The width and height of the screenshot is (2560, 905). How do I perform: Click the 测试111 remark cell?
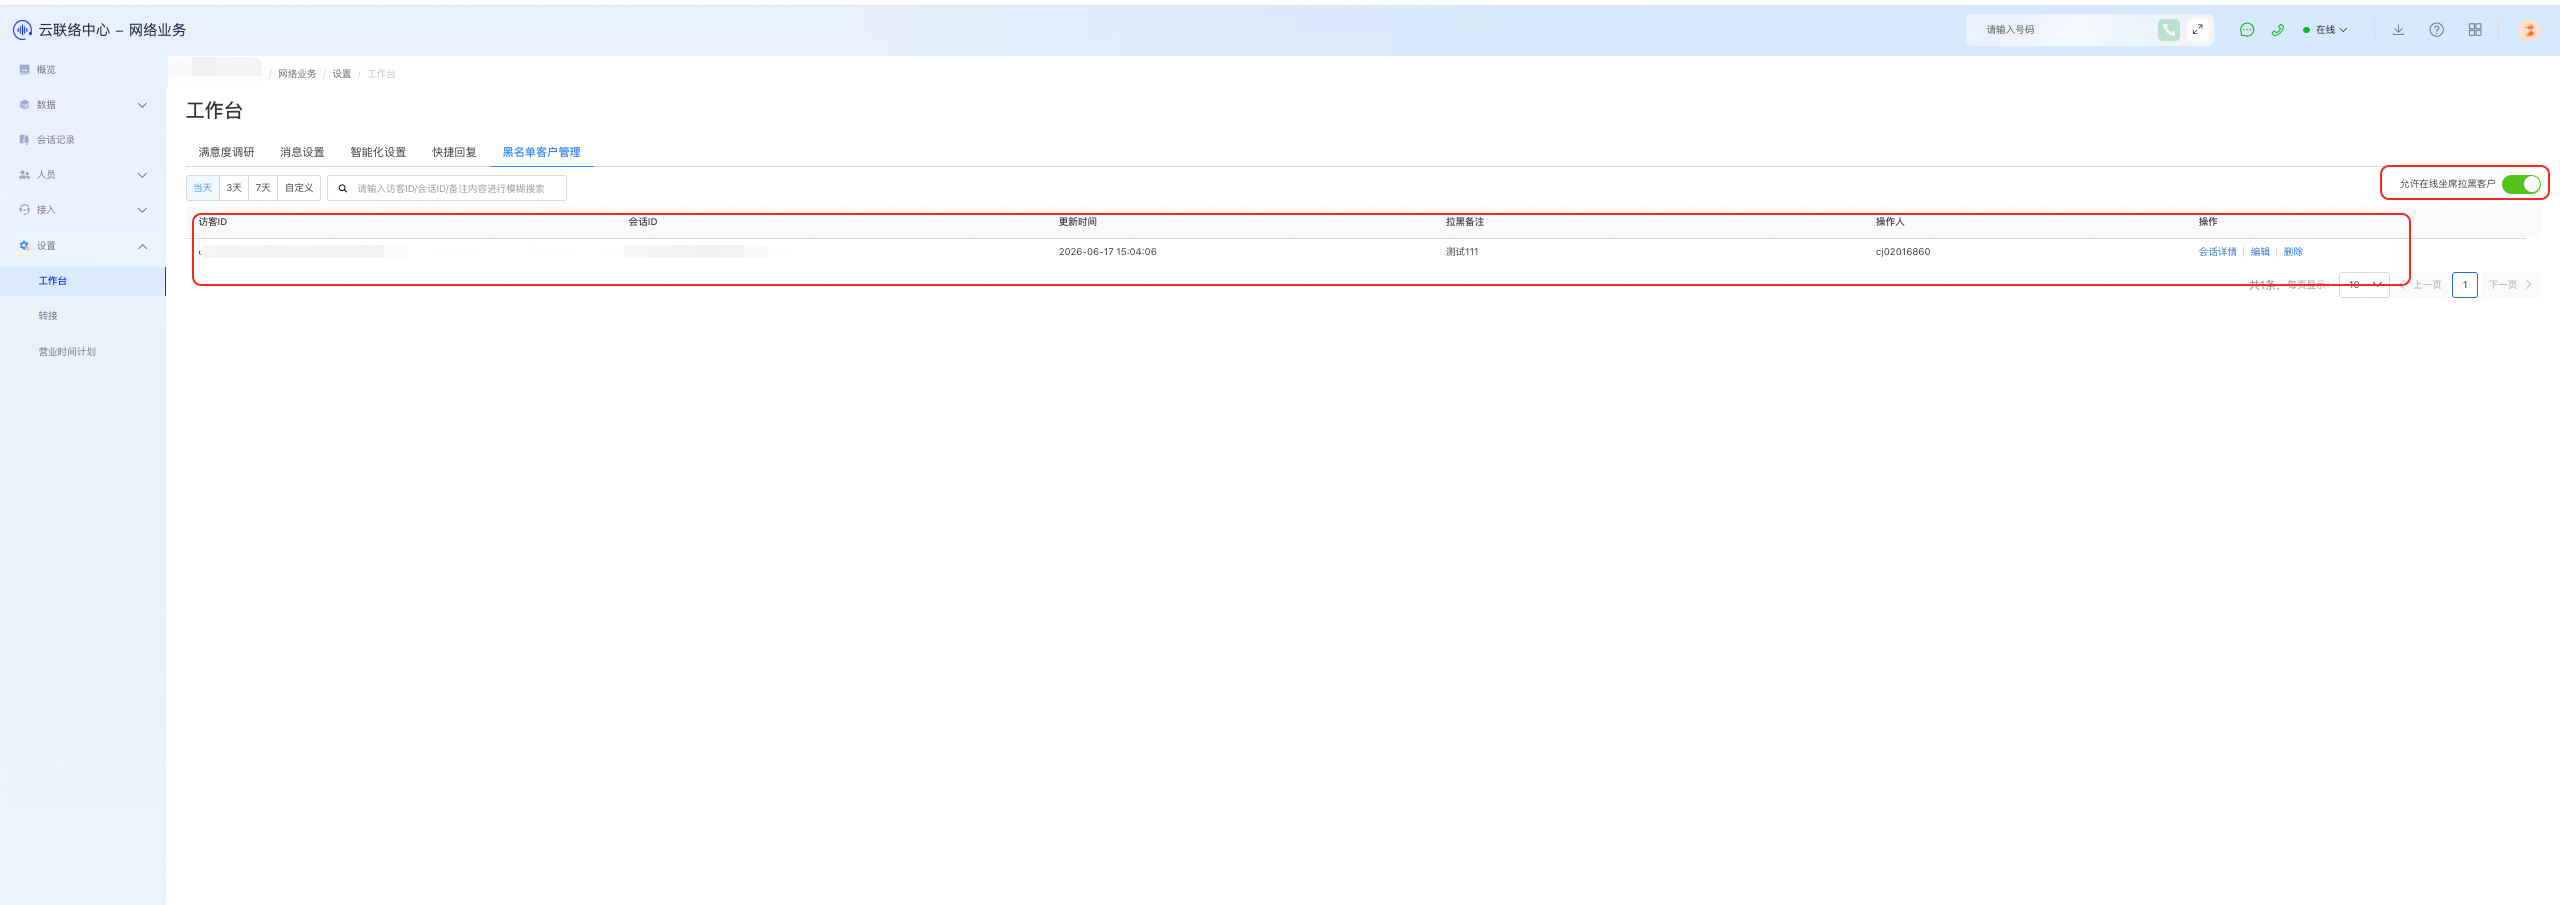coord(1462,252)
